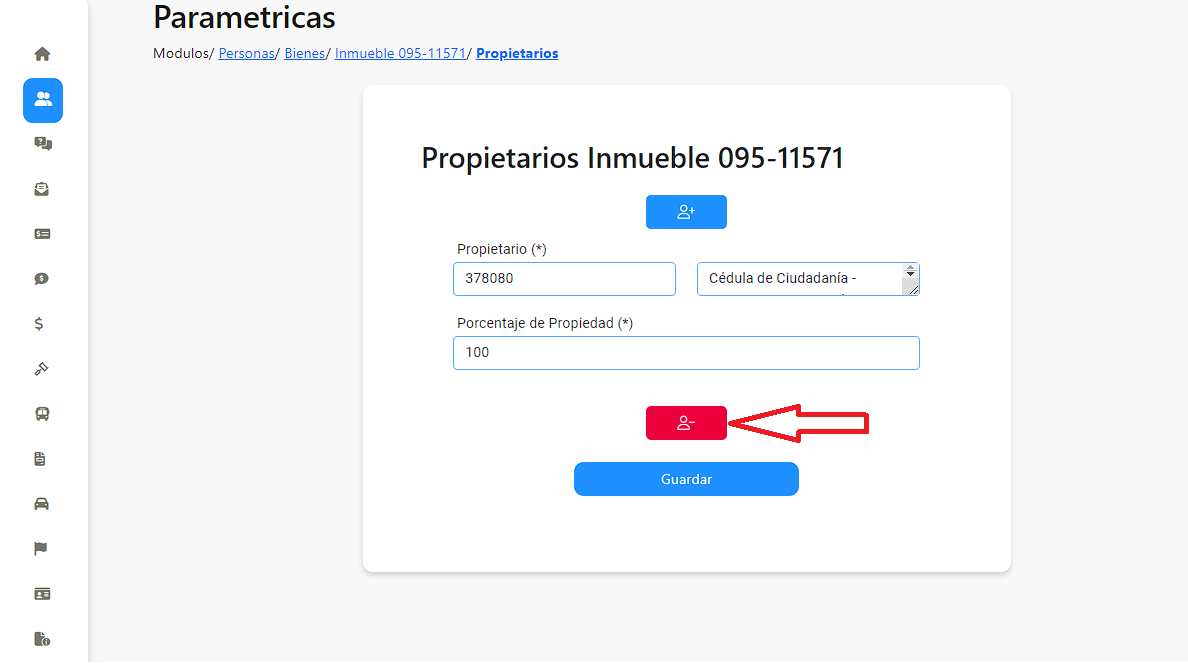Focus the Propietario field containing 378080
The height and width of the screenshot is (670, 1188).
click(564, 279)
